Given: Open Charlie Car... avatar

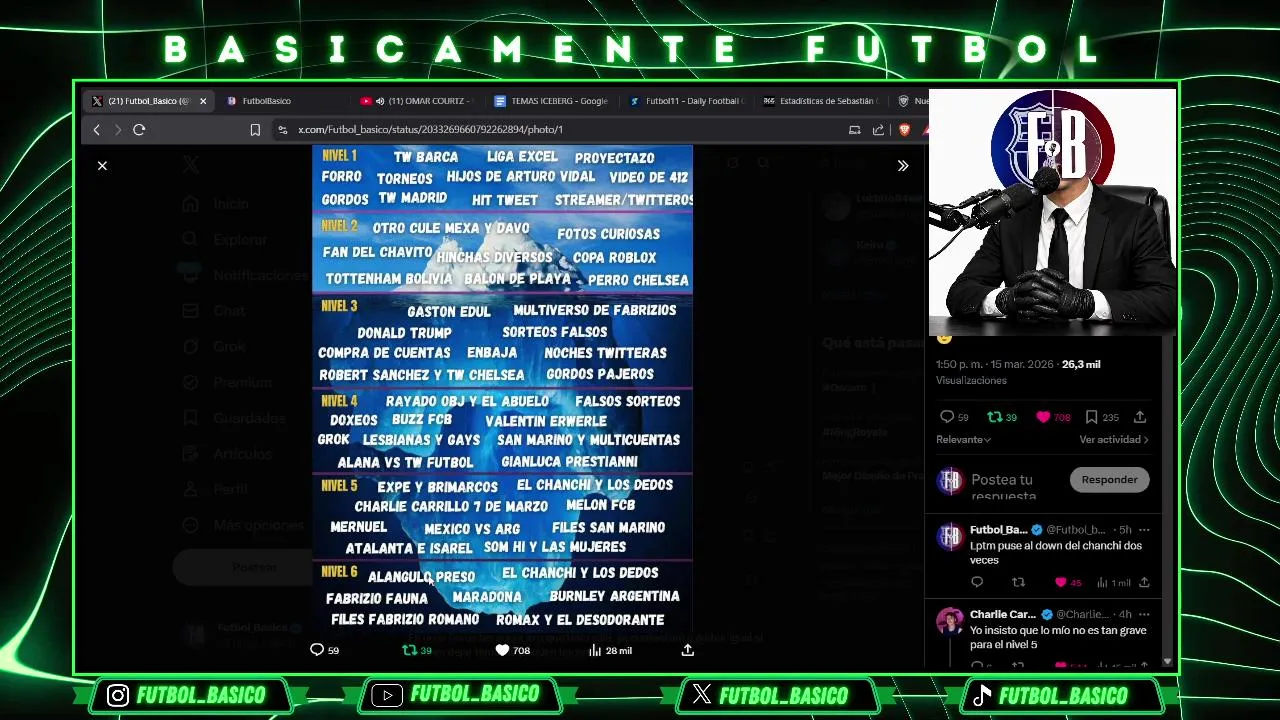Looking at the screenshot, I should pos(950,622).
